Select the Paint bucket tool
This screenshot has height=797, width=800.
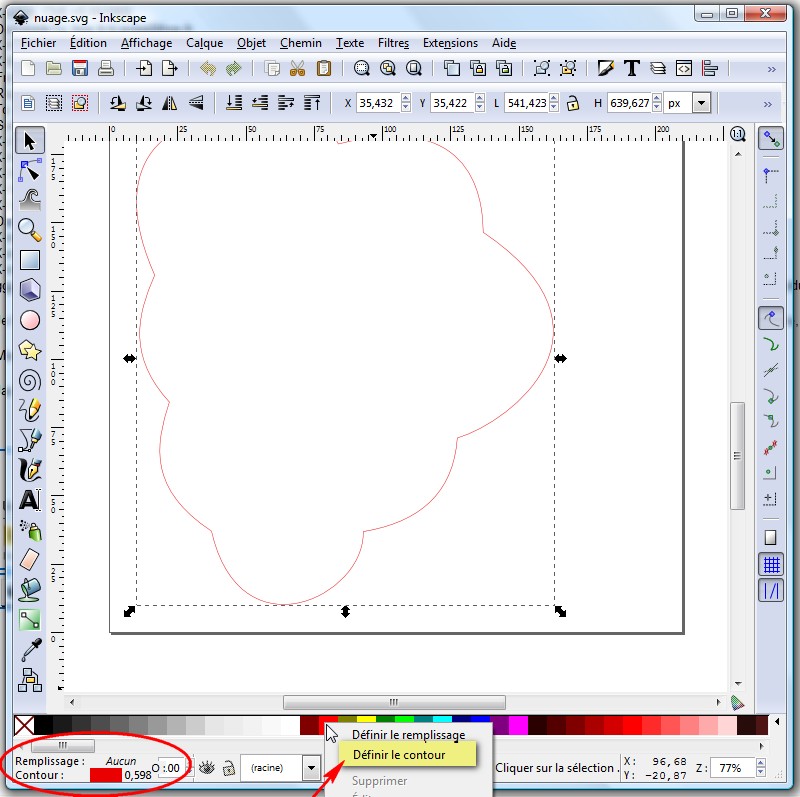30,590
